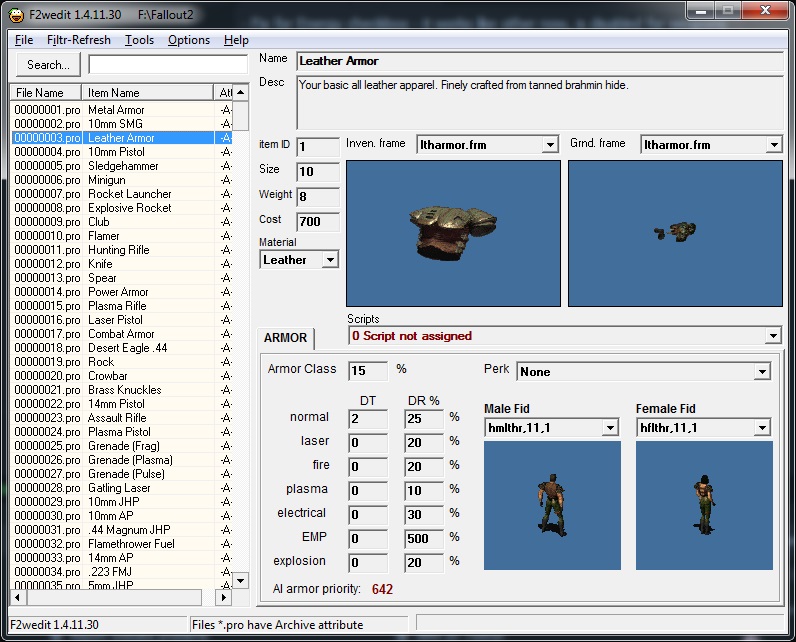Image resolution: width=796 pixels, height=642 pixels.
Task: Click the inventory frame armor preview
Action: point(453,233)
